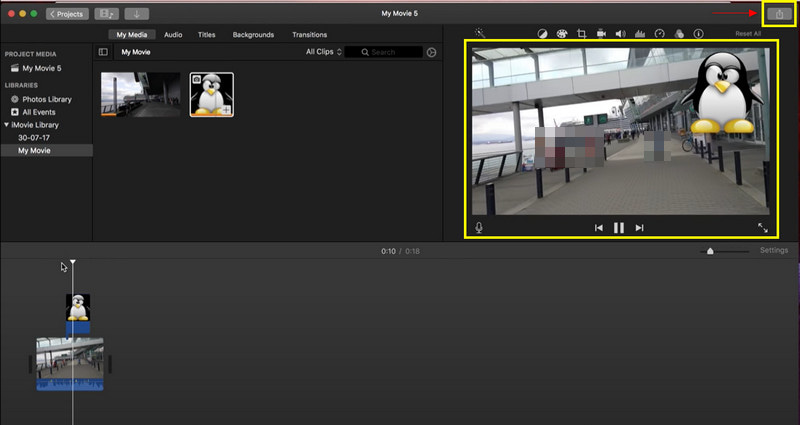Open the color balance tool
This screenshot has width=800, height=425.
[542, 34]
